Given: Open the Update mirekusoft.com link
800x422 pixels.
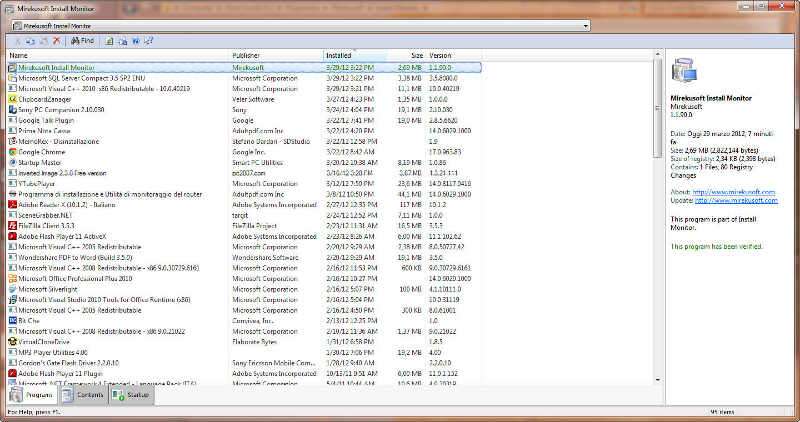Looking at the screenshot, I should pyautogui.click(x=736, y=201).
